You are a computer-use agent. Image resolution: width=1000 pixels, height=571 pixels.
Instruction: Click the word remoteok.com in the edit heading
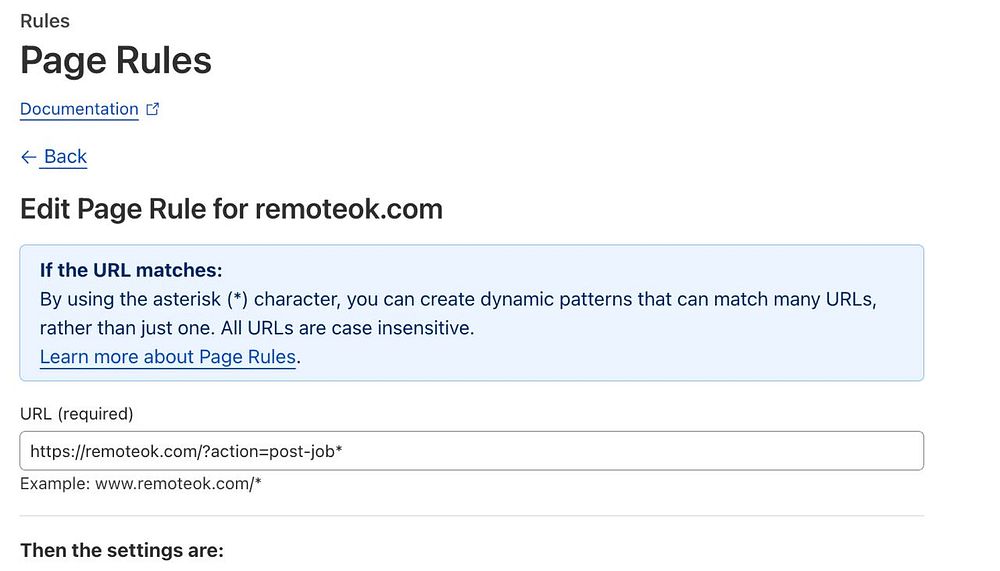348,209
